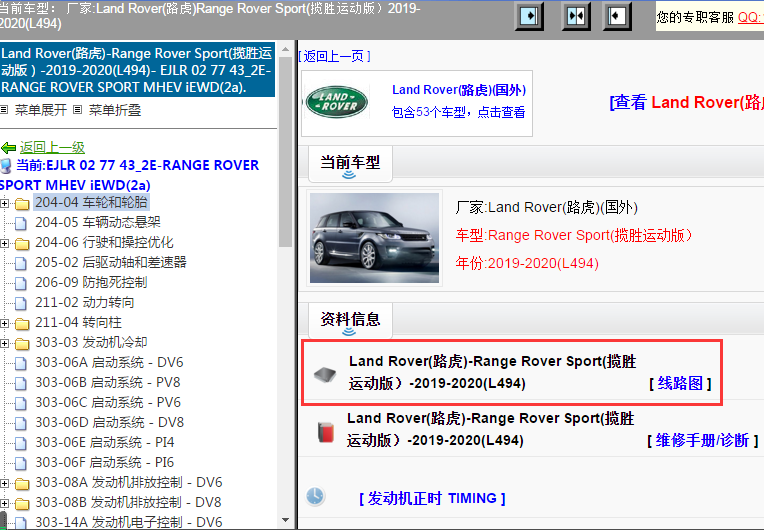Expand the 211-04 转向柱 tree node
Viewport: 764px width, 530px height.
pyautogui.click(x=4, y=323)
